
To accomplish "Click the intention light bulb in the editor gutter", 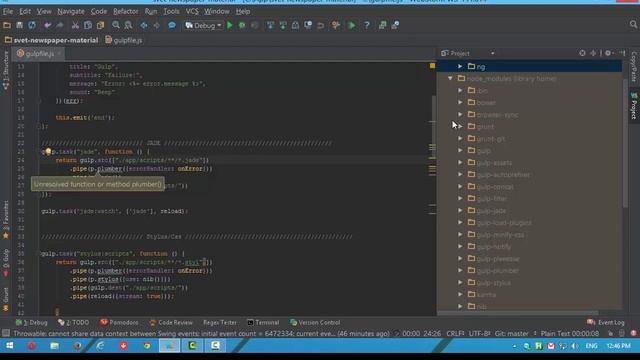I will pos(48,152).
